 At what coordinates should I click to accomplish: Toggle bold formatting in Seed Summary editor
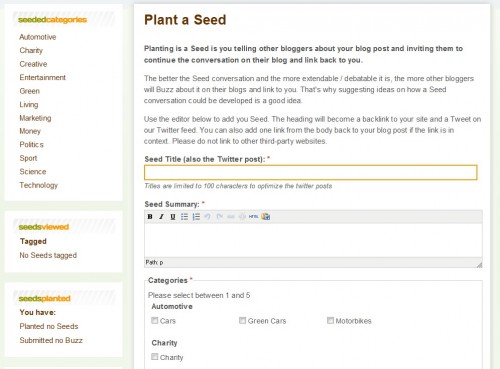click(x=150, y=217)
